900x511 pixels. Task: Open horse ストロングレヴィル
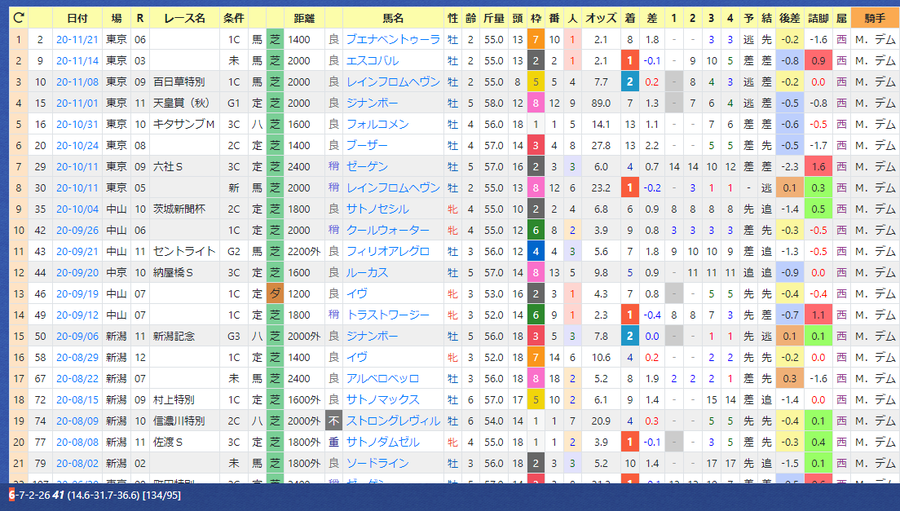point(393,421)
